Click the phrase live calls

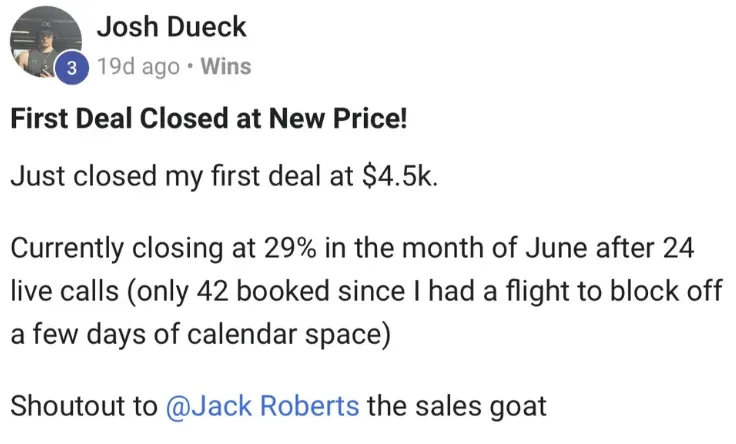tap(65, 291)
